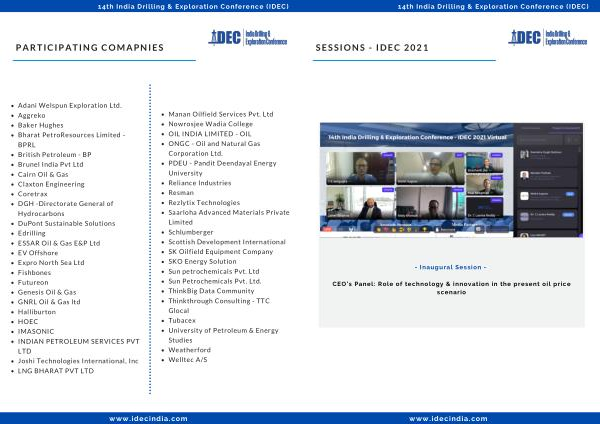Open the virtual conference screenshot image
Viewport: 600px width, 424px height.
tap(452, 180)
